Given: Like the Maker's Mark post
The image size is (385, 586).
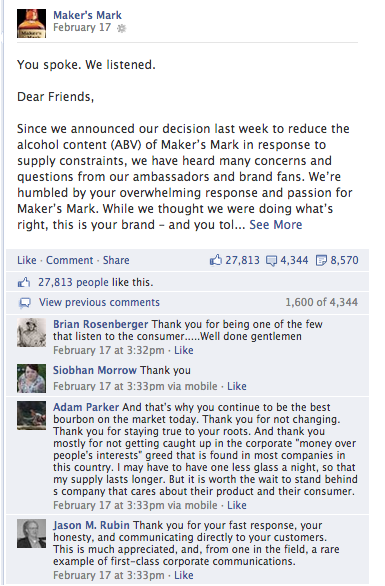Looking at the screenshot, I should tap(27, 260).
